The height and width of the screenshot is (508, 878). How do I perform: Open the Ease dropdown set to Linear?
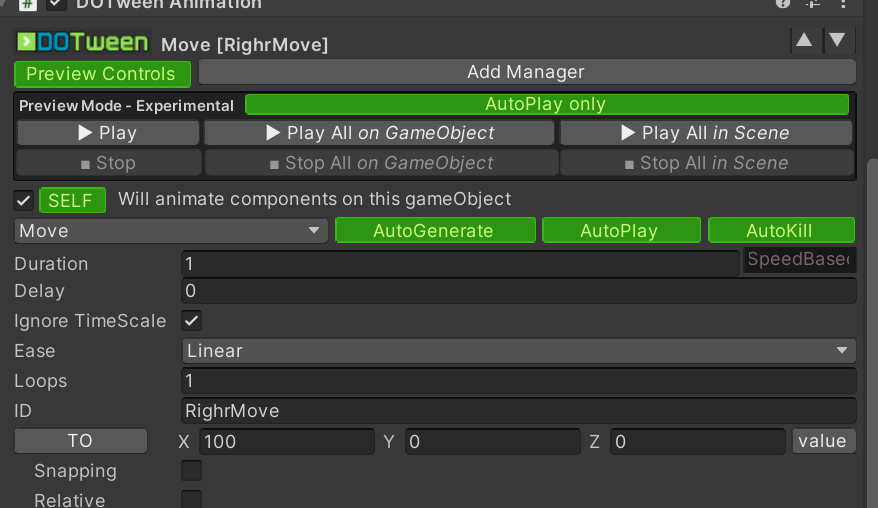[519, 351]
